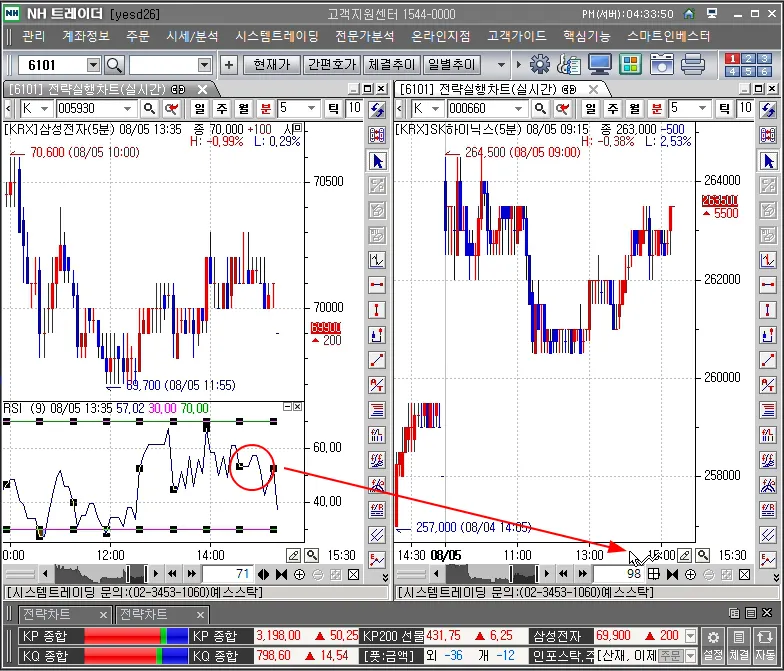Click the 간편호가 button
This screenshot has height=671, width=784.
332,64
